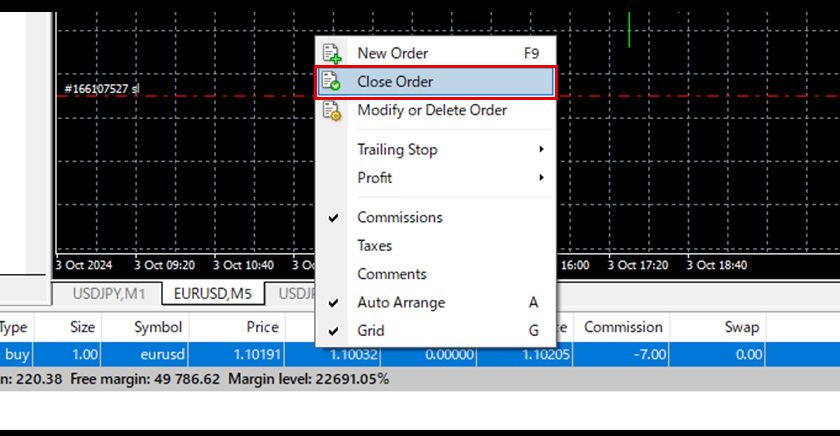Choose Modify or Delete Order entry
840x436 pixels.
pyautogui.click(x=431, y=111)
